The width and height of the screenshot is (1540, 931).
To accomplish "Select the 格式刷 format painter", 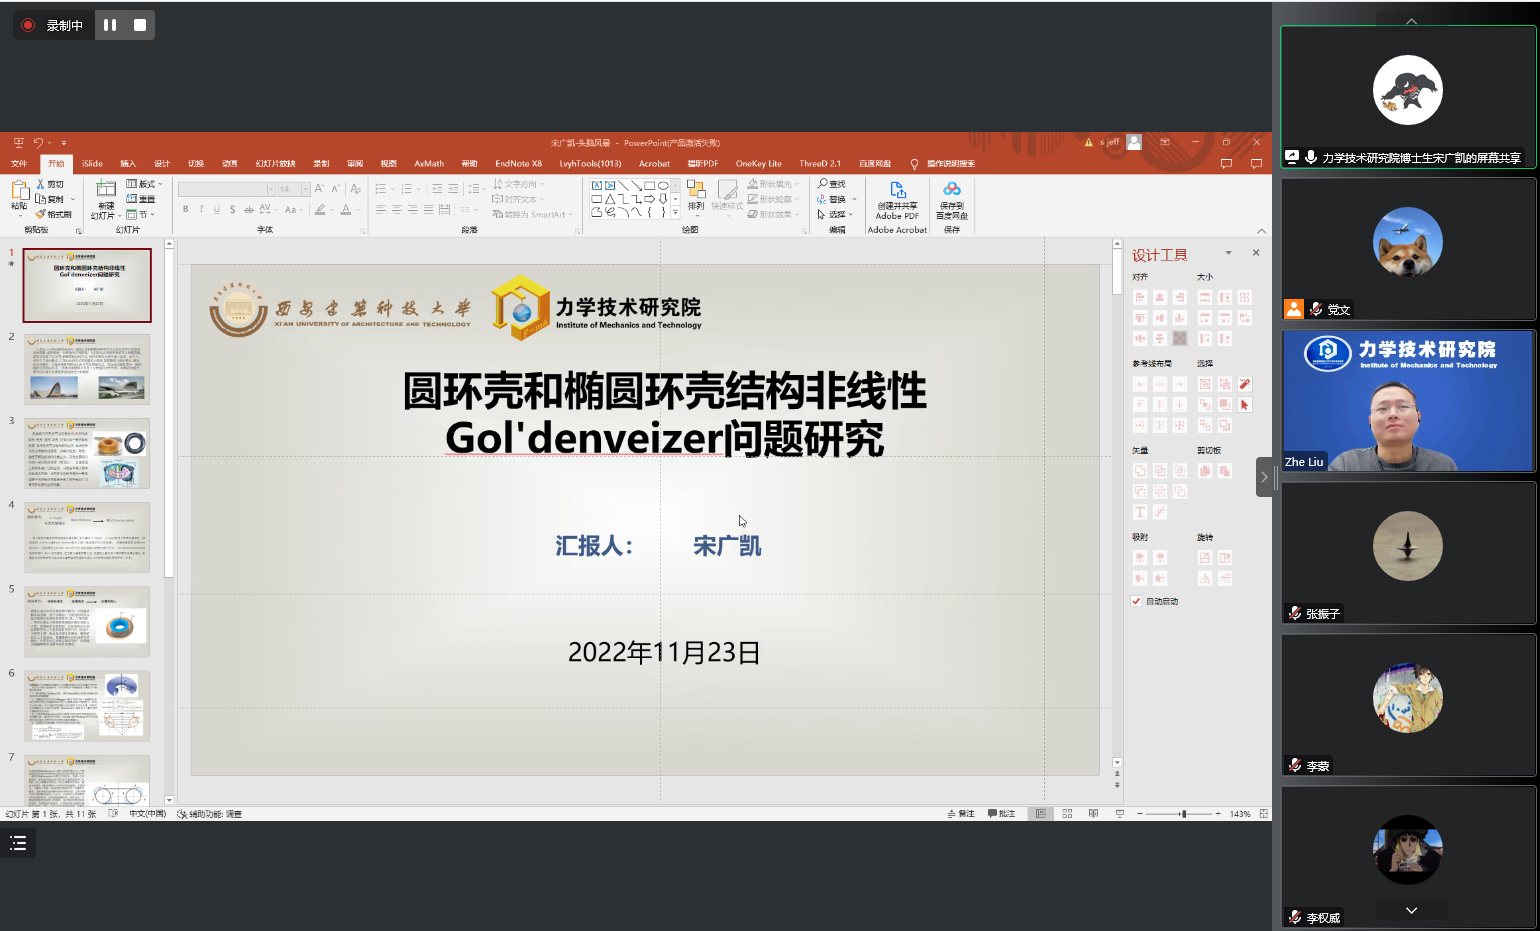I will point(54,214).
